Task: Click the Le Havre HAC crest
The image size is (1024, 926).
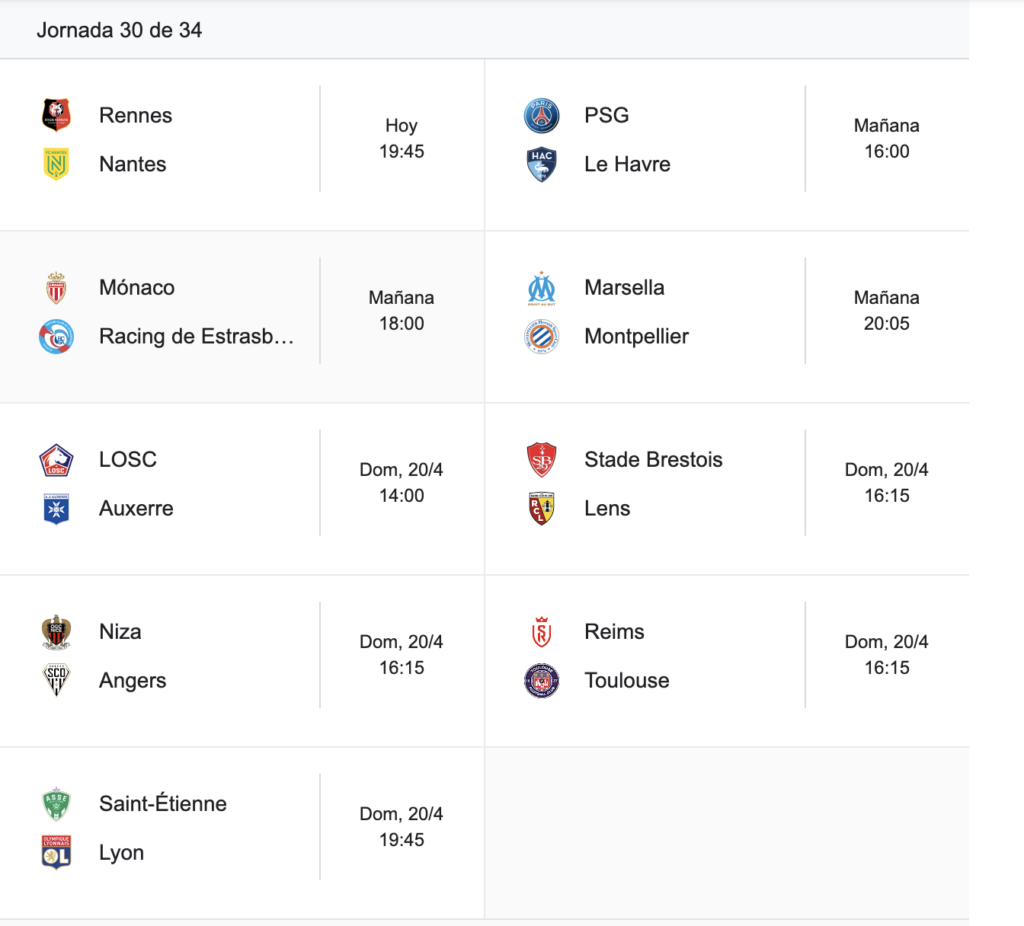Action: pos(541,164)
